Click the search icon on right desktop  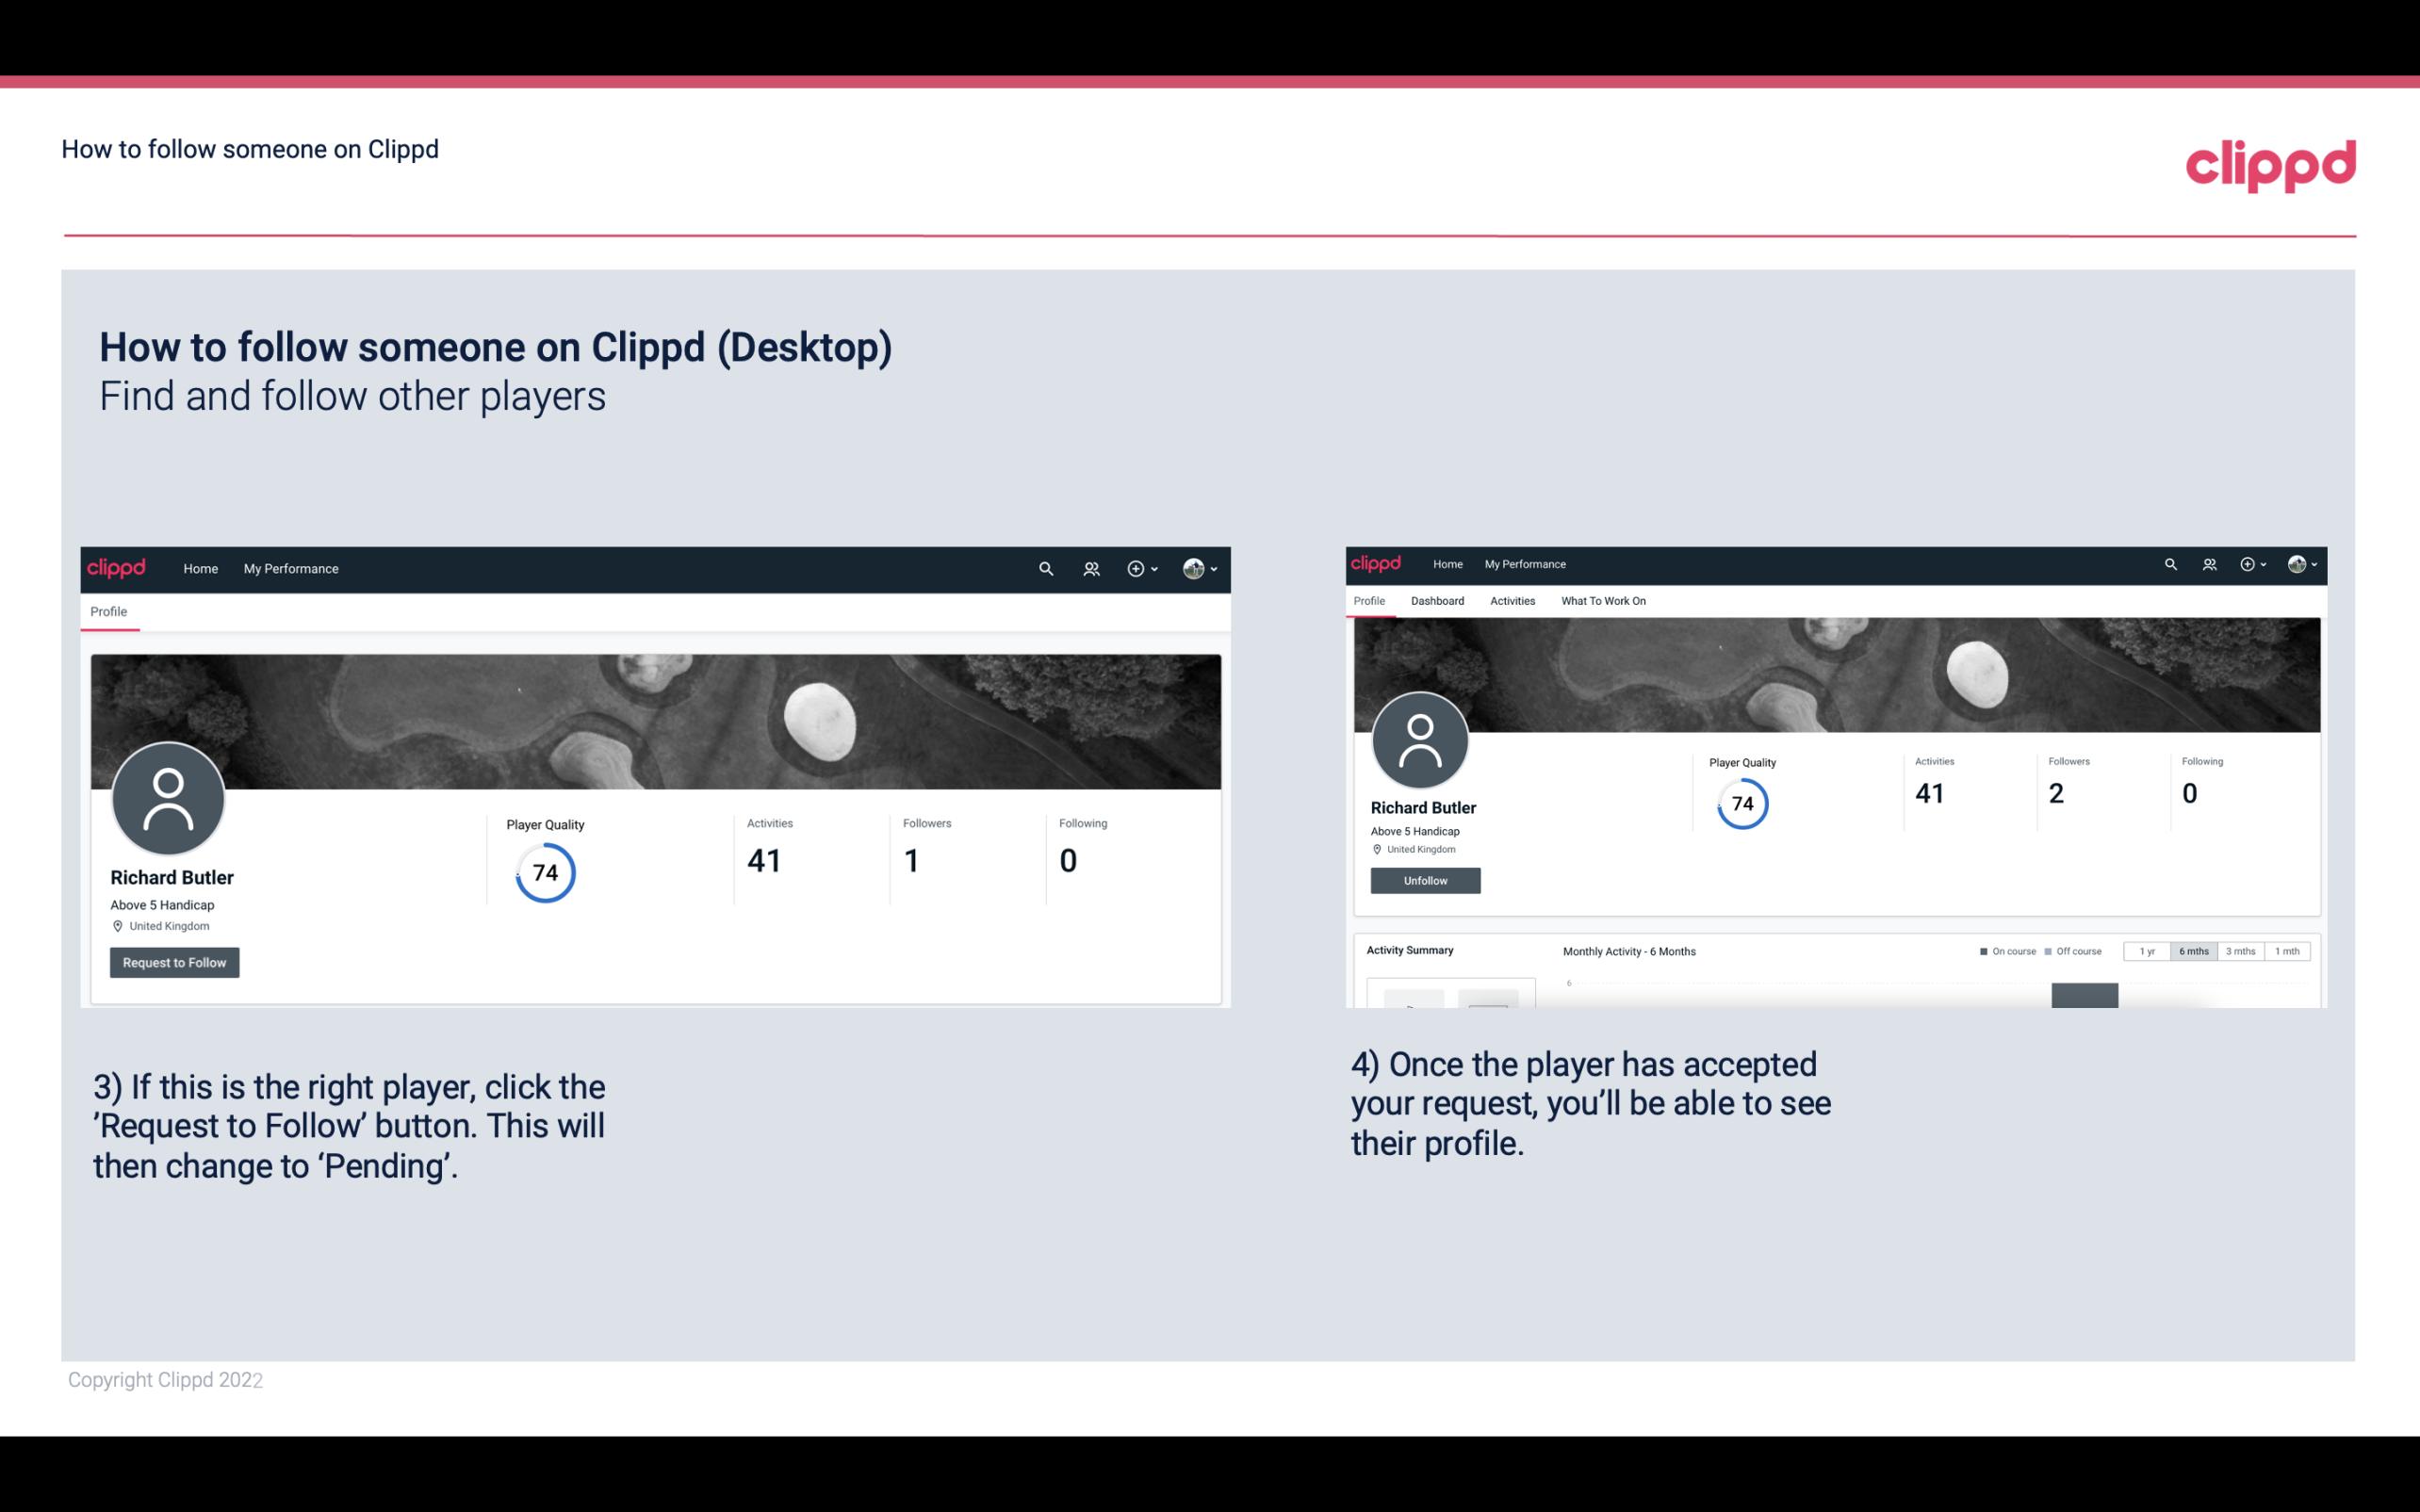[x=2169, y=562]
